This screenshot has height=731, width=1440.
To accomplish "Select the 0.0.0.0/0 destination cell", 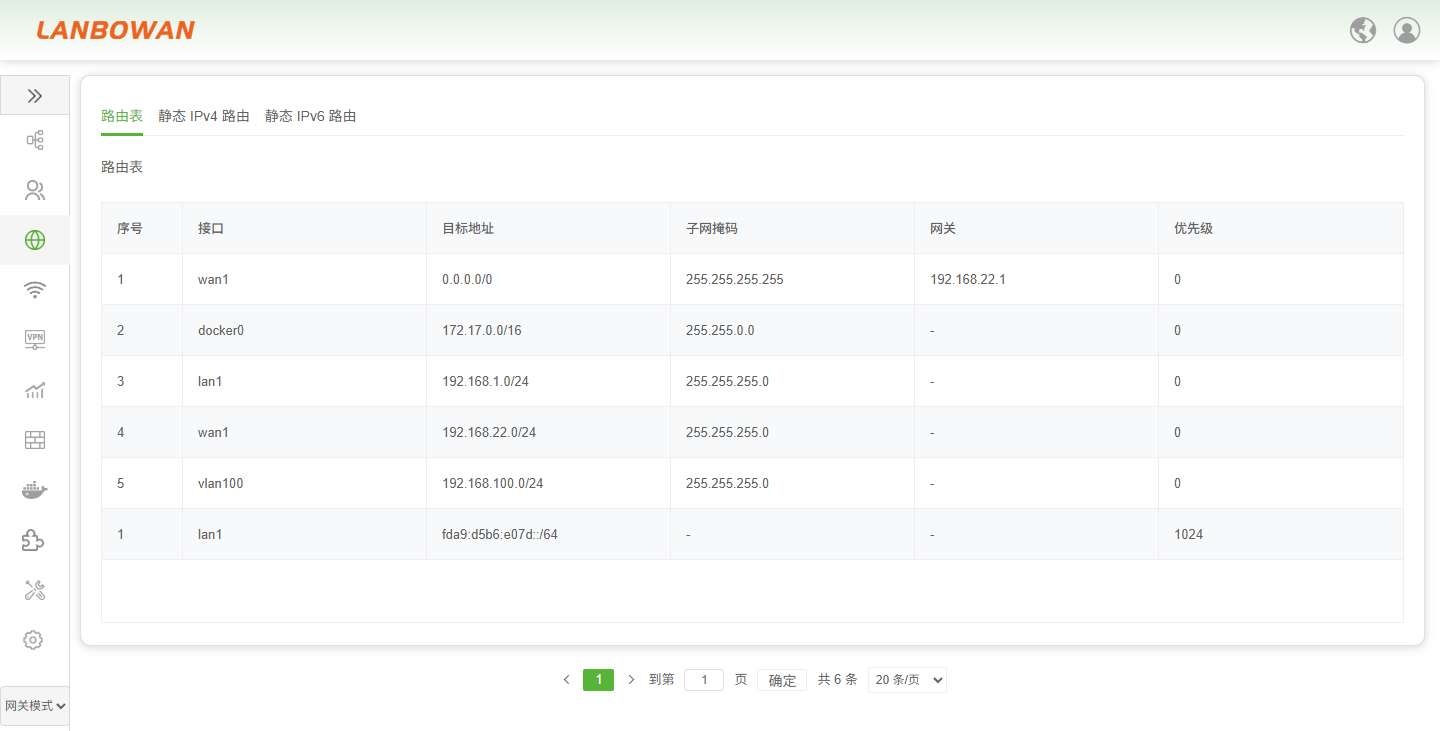I will pyautogui.click(x=548, y=279).
